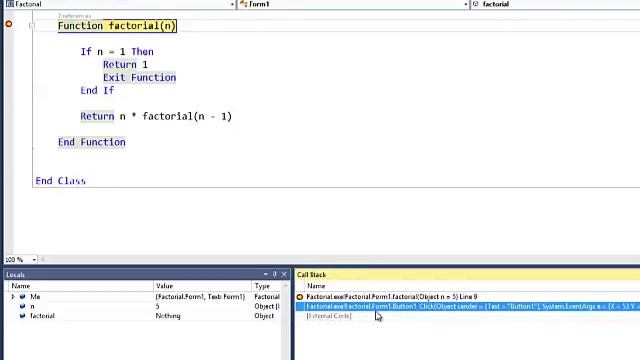
Task: Click the Me variable icon in Locals
Action: pyautogui.click(x=22, y=297)
